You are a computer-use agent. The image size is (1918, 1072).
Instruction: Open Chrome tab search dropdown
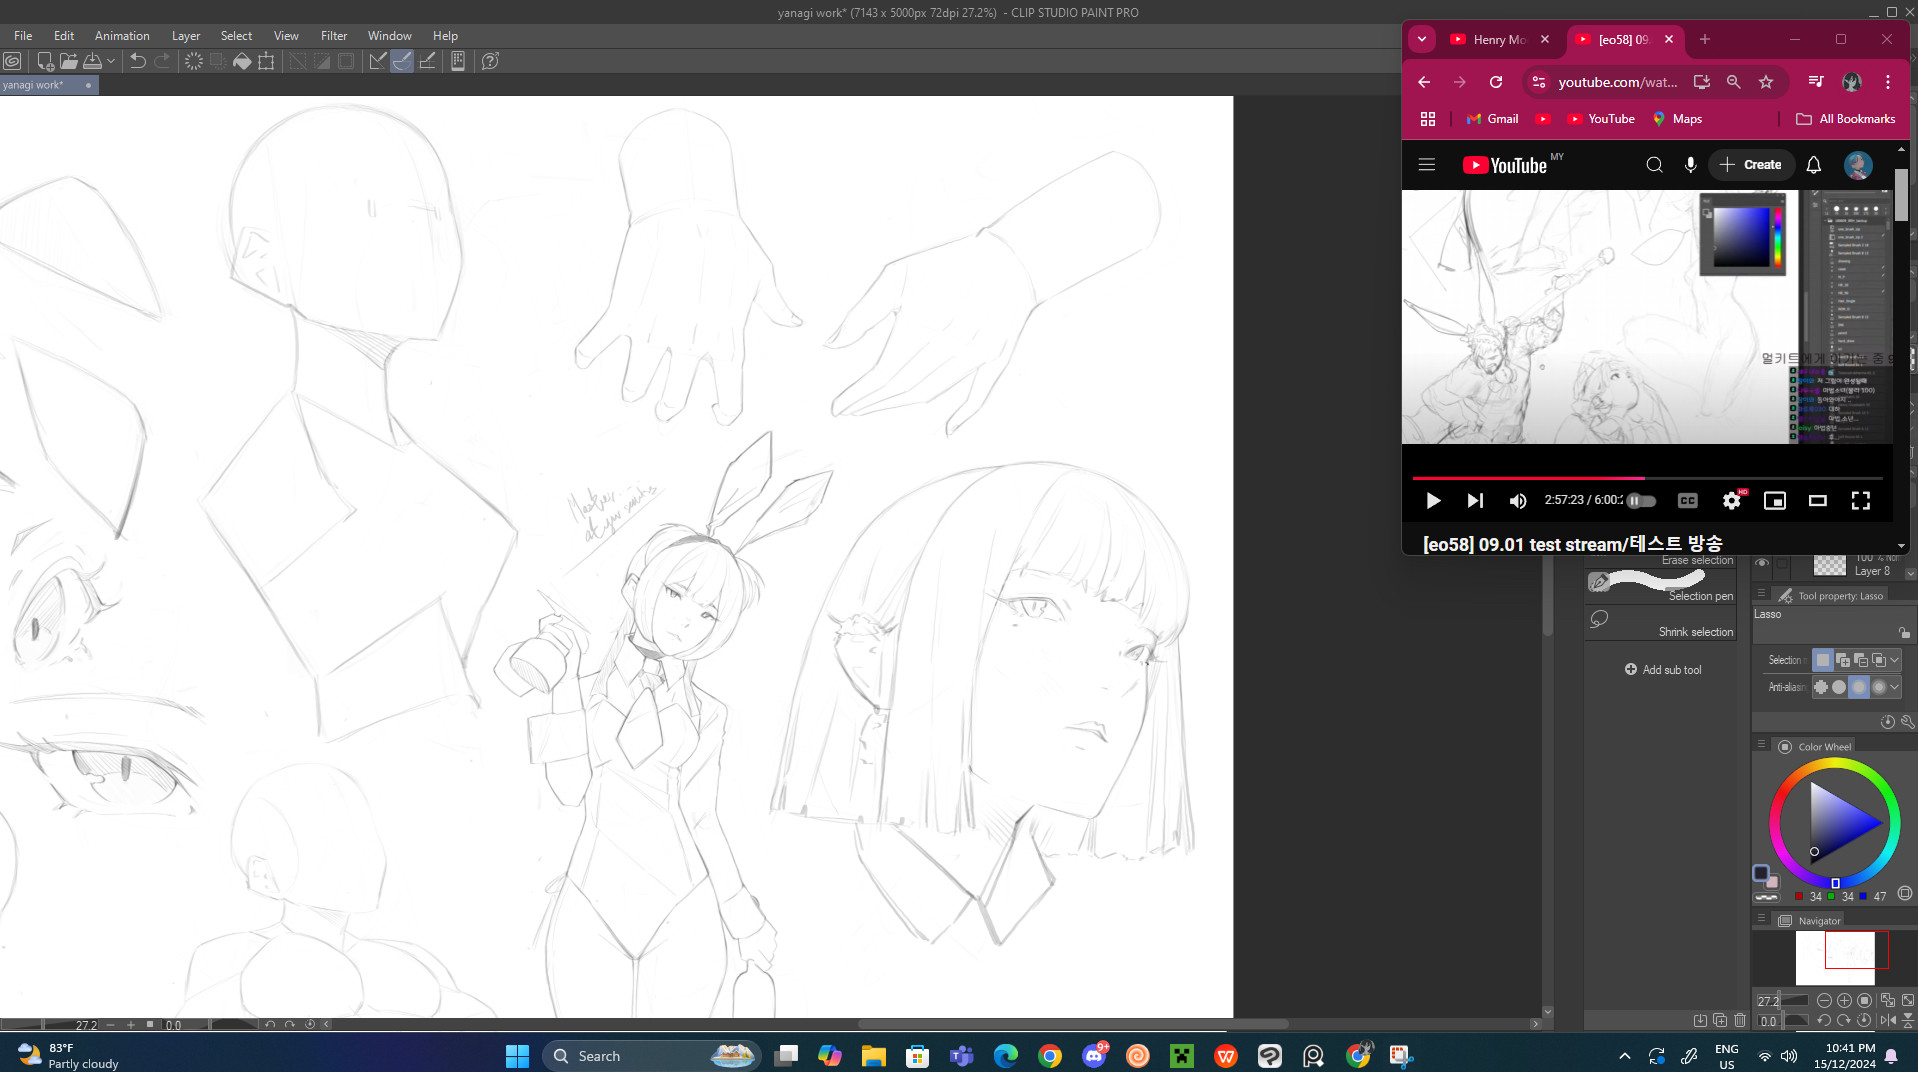point(1422,40)
